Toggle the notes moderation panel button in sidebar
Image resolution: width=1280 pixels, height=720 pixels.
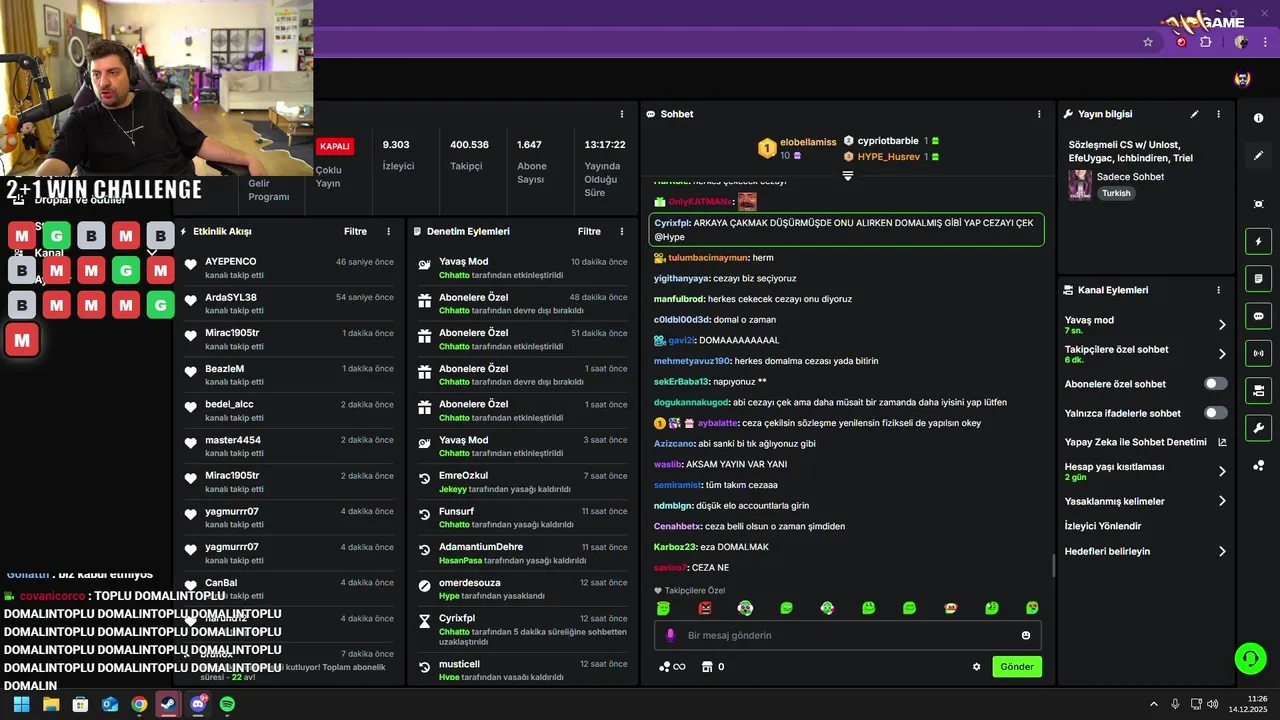[1258, 278]
